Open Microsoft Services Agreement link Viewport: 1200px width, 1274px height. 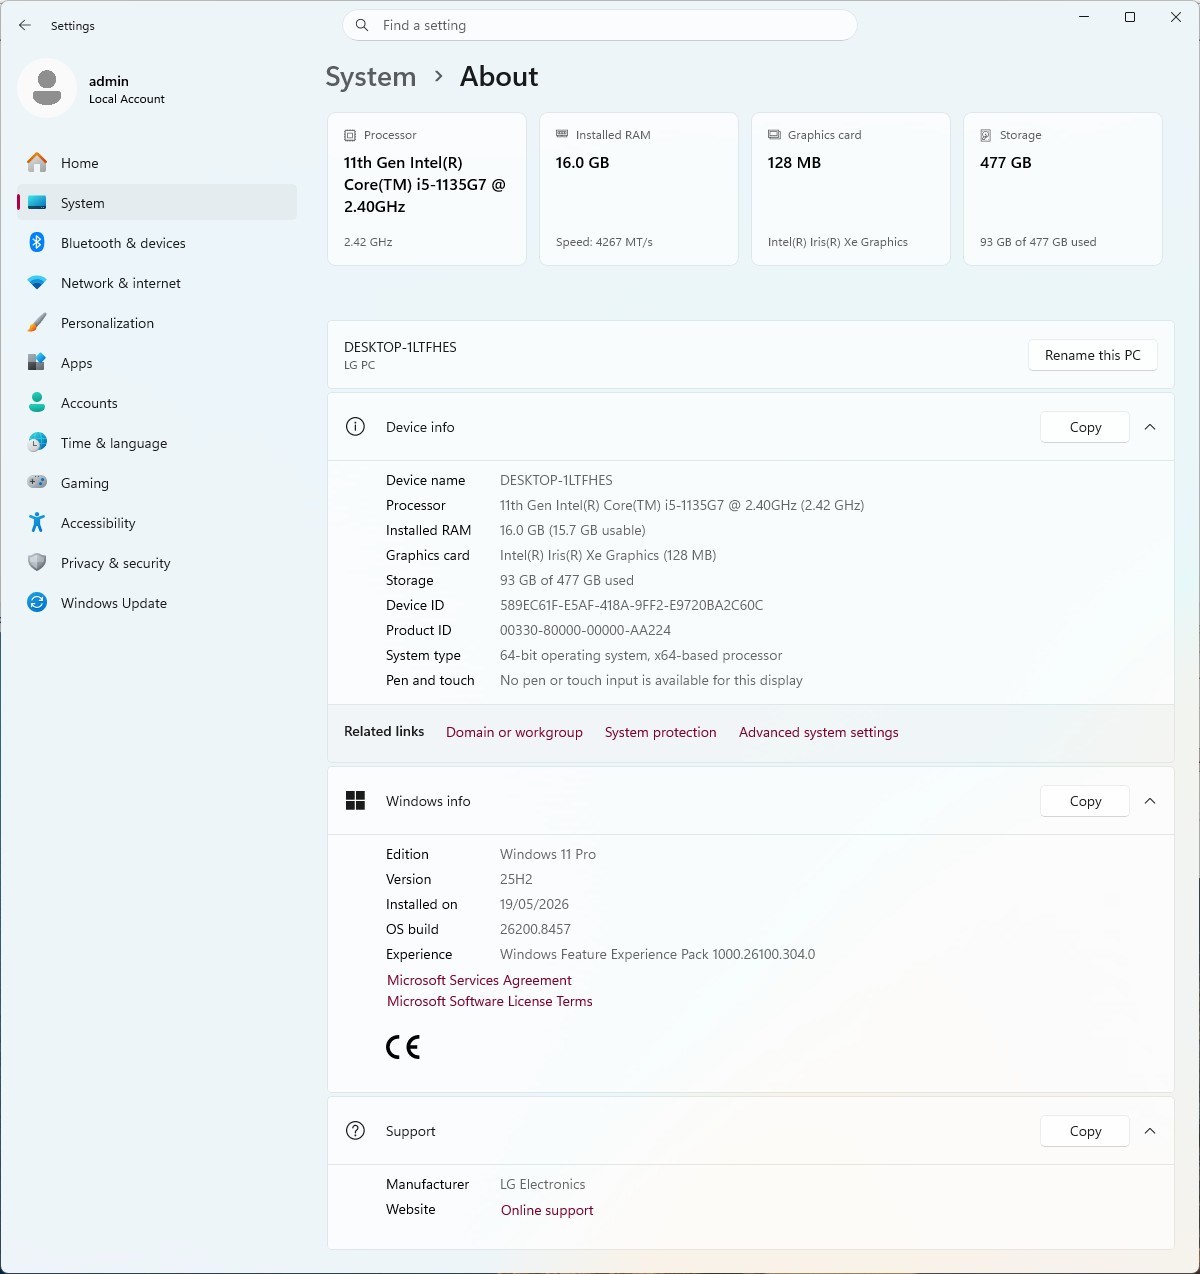(x=479, y=980)
